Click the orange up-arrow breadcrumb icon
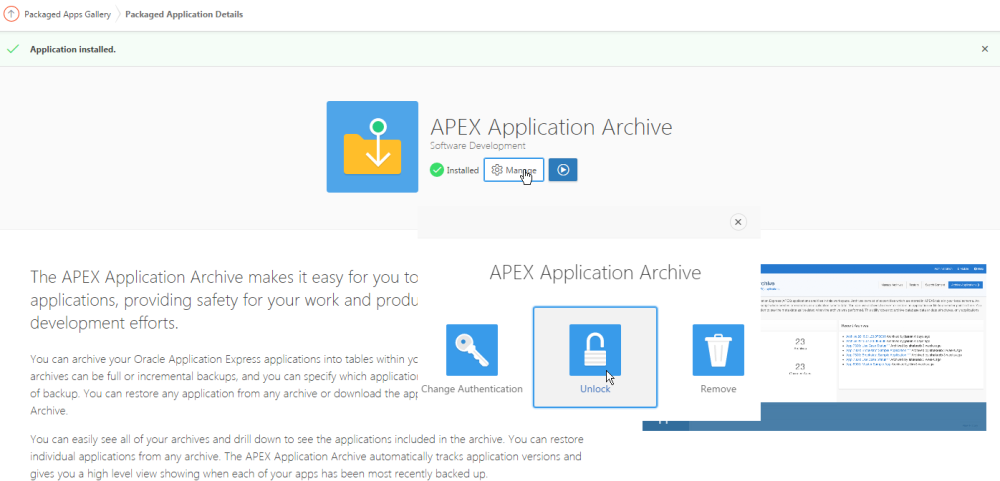The height and width of the screenshot is (481, 1000). 11,14
